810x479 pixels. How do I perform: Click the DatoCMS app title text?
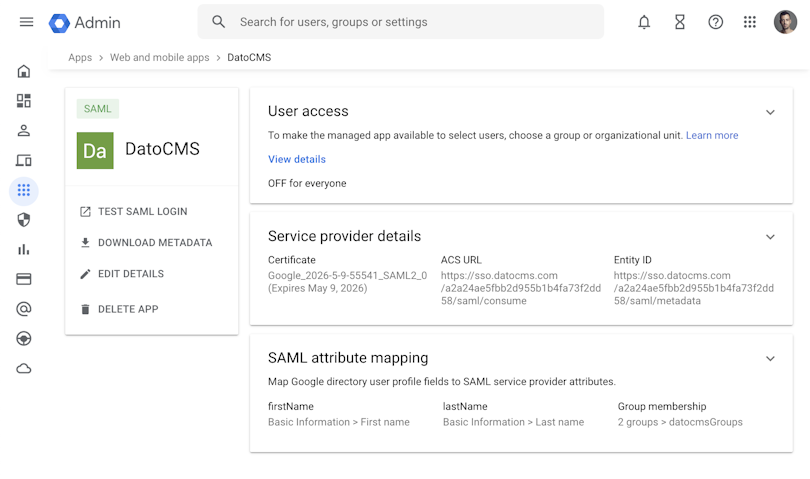(x=162, y=149)
